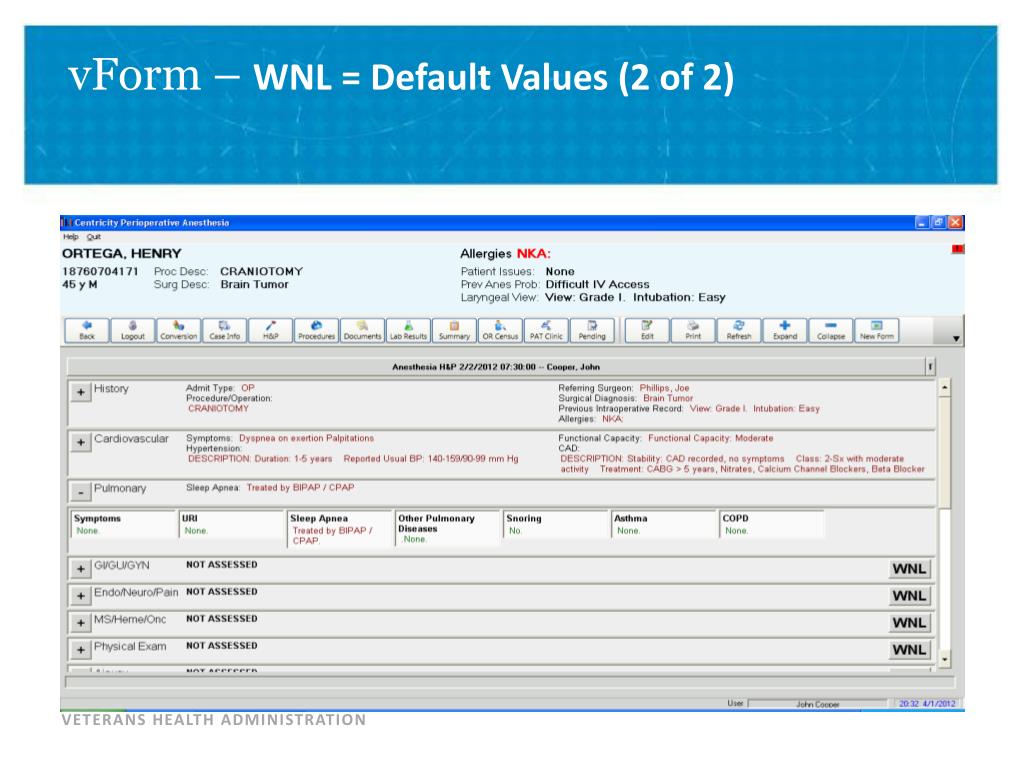View Lab Results via toolbar
Viewport: 1024px width, 768px height.
pos(408,330)
